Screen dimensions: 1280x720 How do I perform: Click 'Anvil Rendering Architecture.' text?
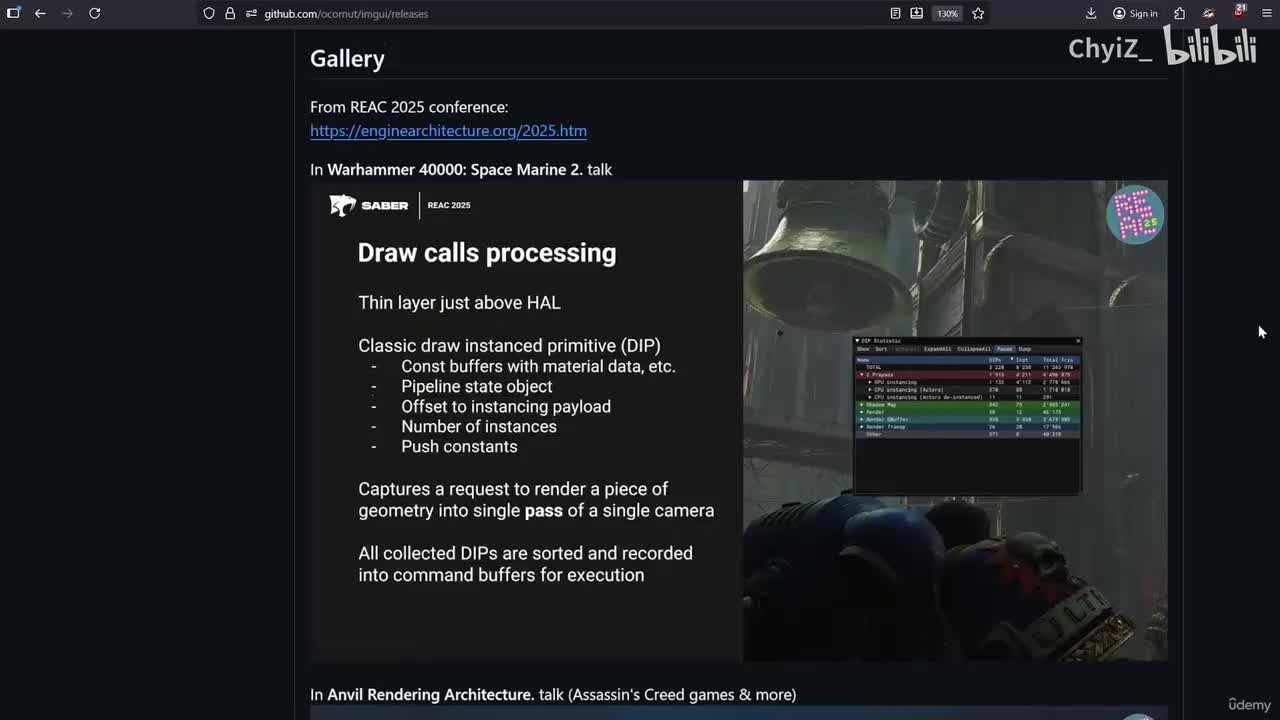(431, 694)
